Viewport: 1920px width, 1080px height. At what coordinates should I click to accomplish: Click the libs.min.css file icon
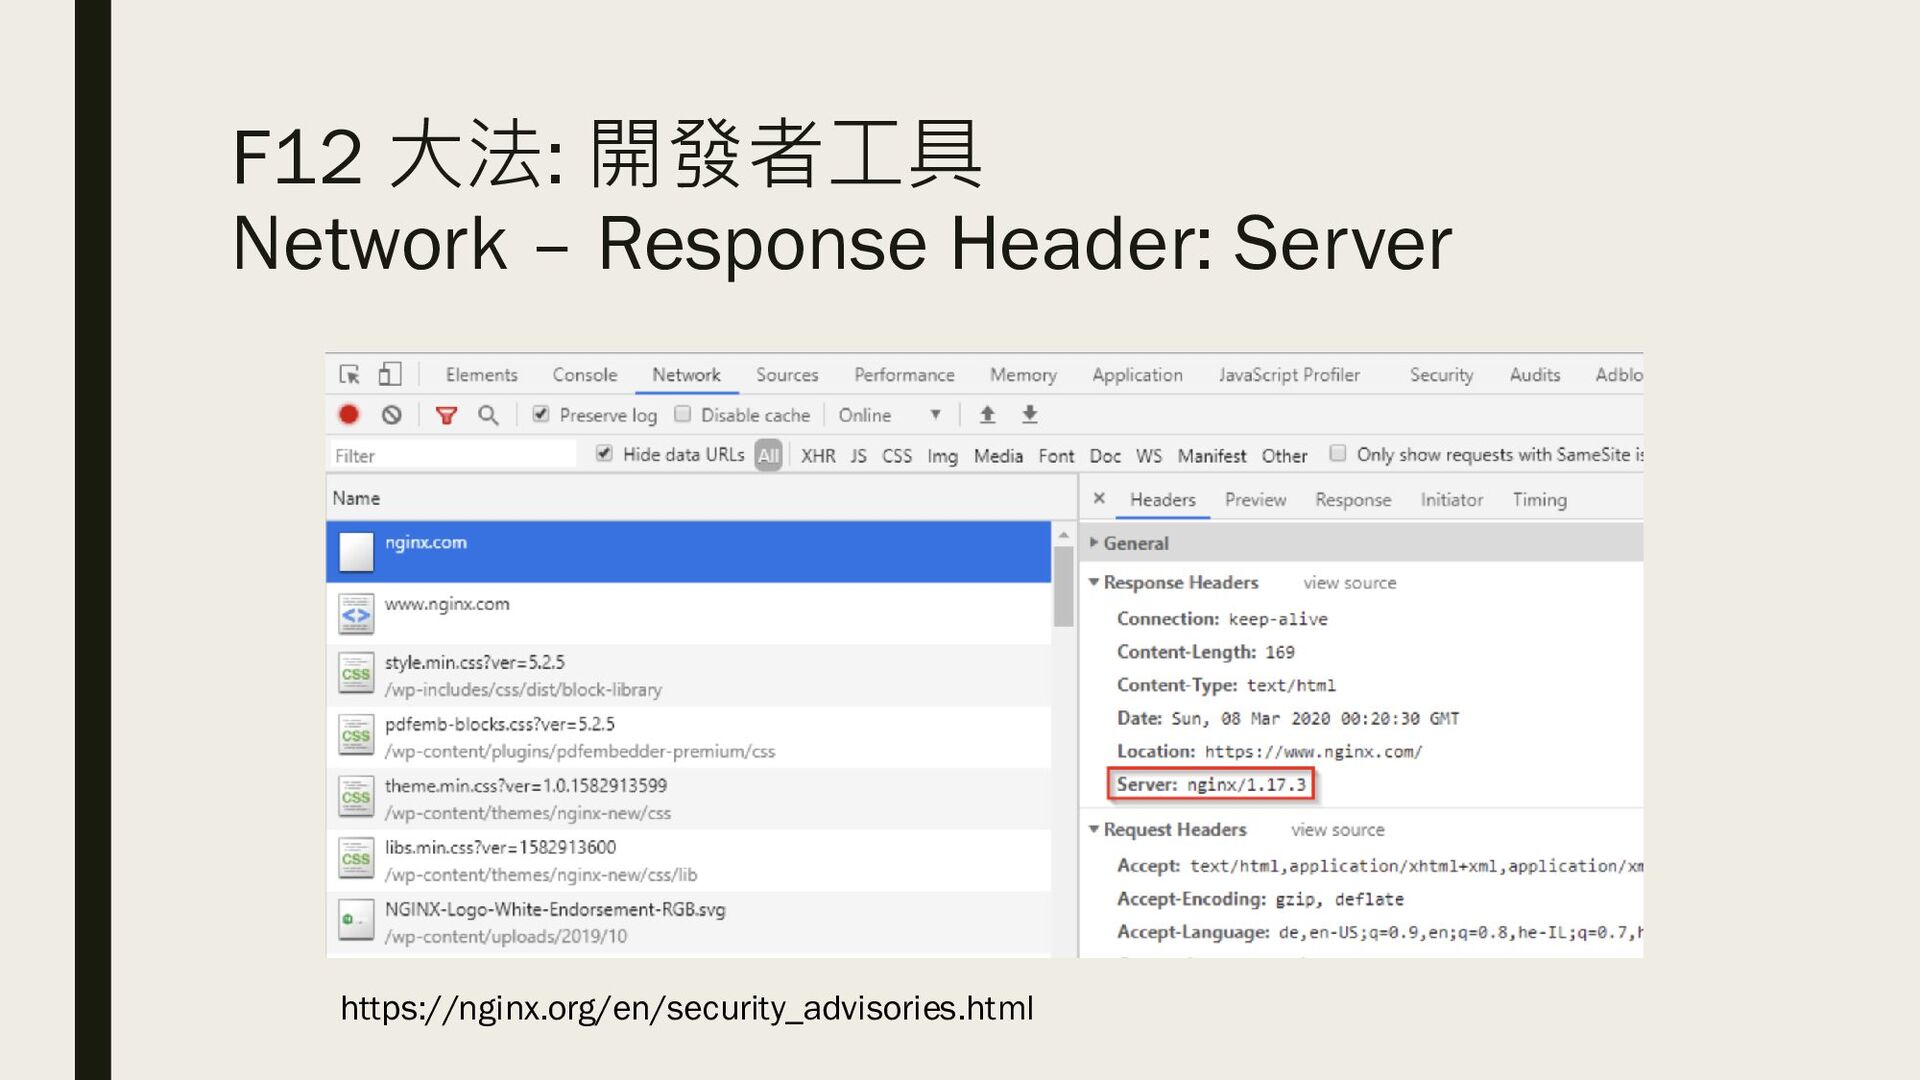[356, 859]
